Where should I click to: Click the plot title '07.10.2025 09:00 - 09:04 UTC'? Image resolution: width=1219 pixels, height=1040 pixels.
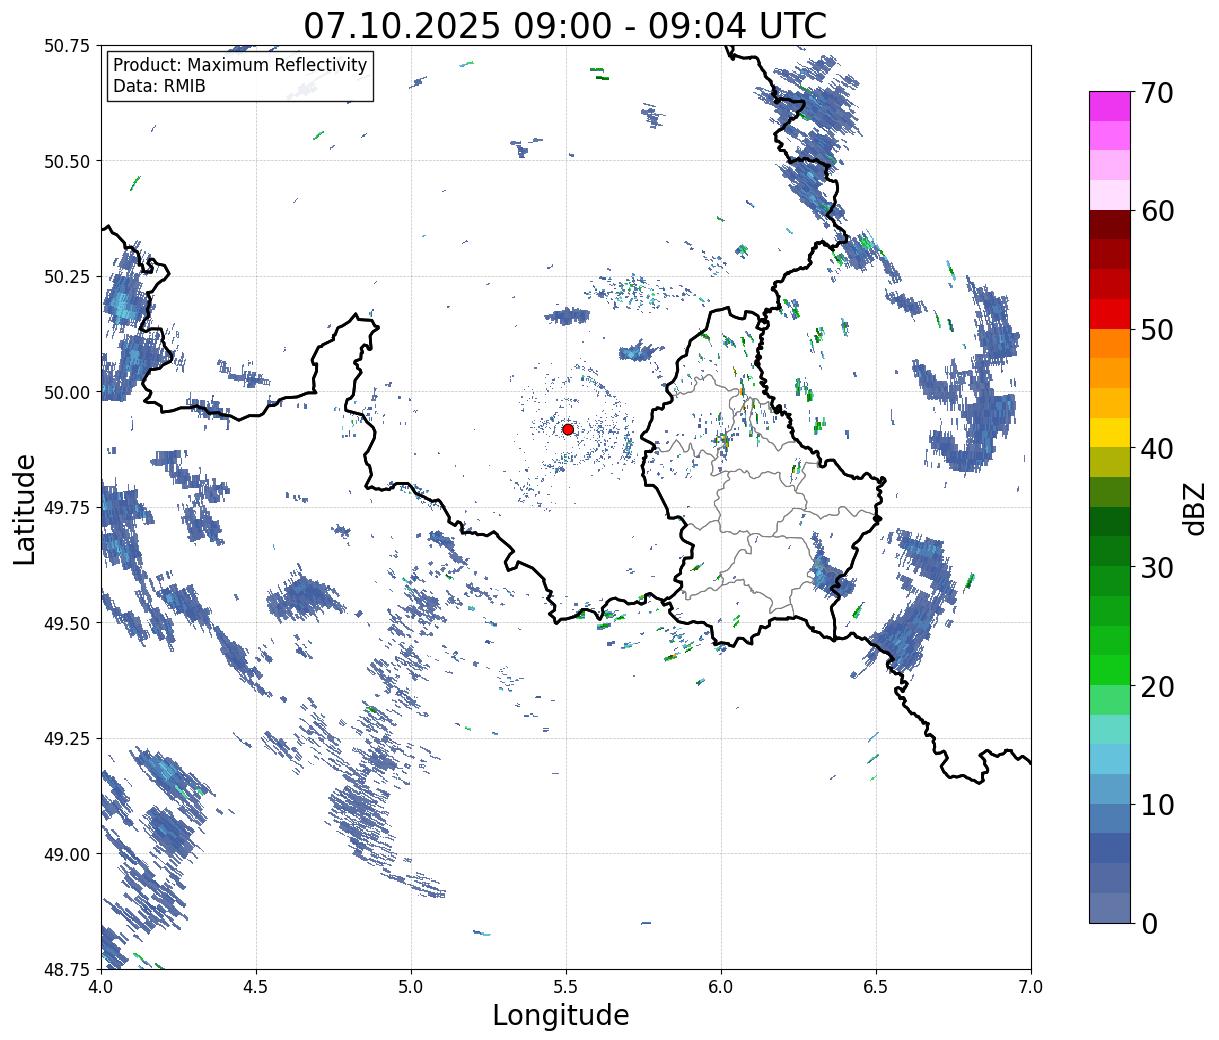point(565,25)
